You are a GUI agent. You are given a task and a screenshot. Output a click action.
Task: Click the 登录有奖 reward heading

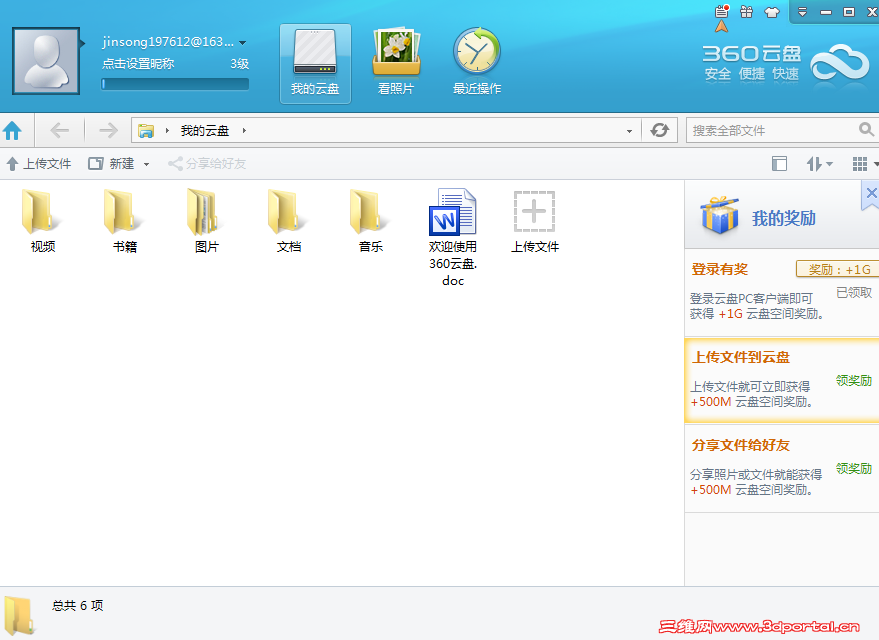click(719, 269)
